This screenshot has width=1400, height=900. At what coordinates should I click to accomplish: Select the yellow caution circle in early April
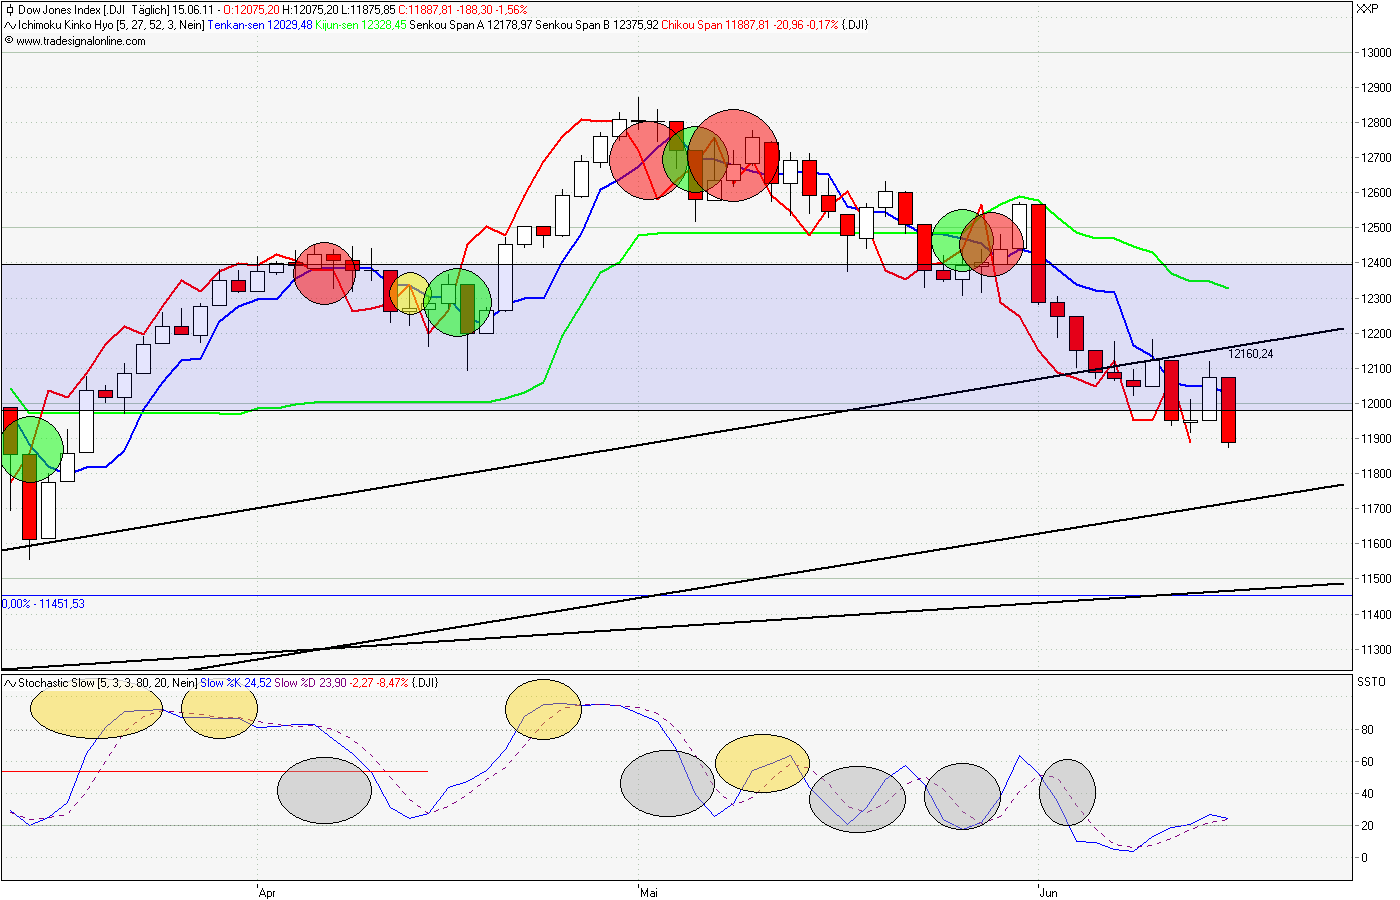tap(410, 294)
